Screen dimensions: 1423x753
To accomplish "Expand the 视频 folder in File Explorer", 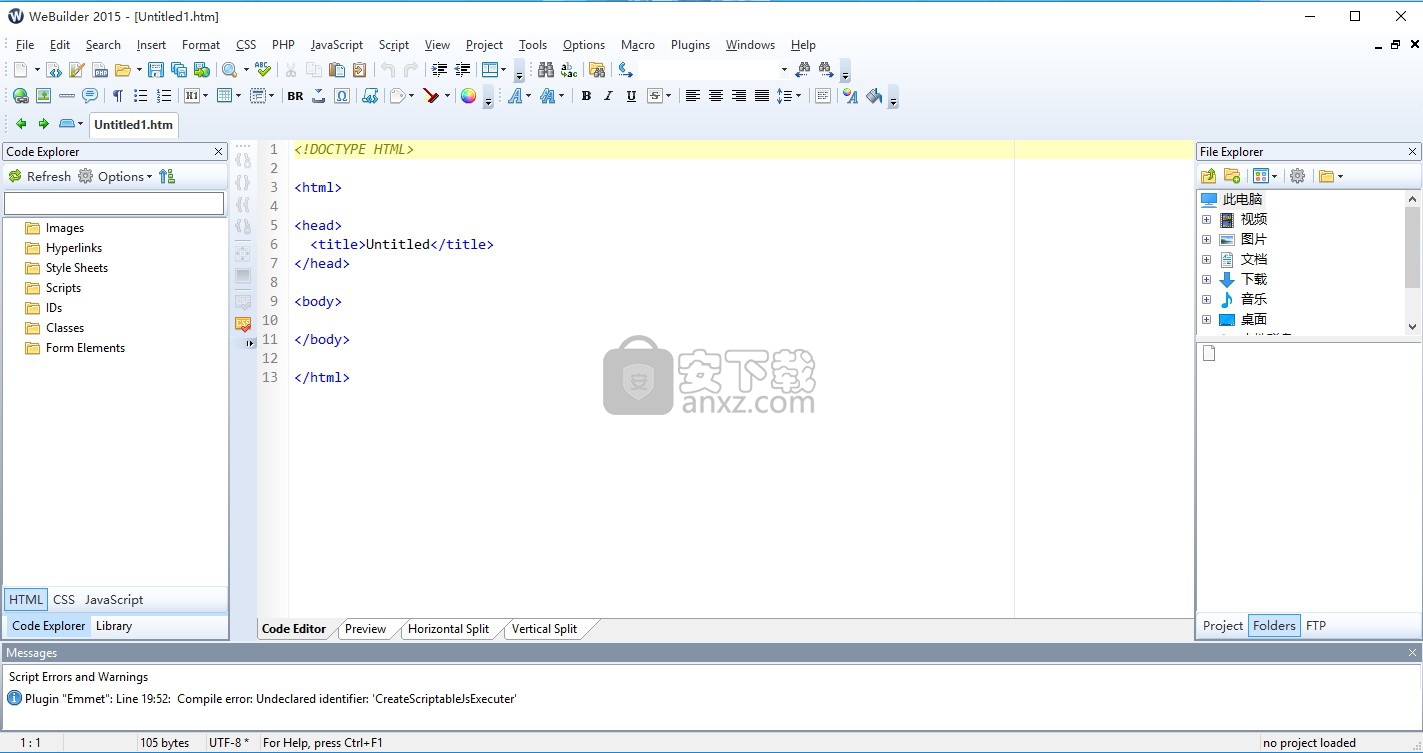I will coord(1206,219).
